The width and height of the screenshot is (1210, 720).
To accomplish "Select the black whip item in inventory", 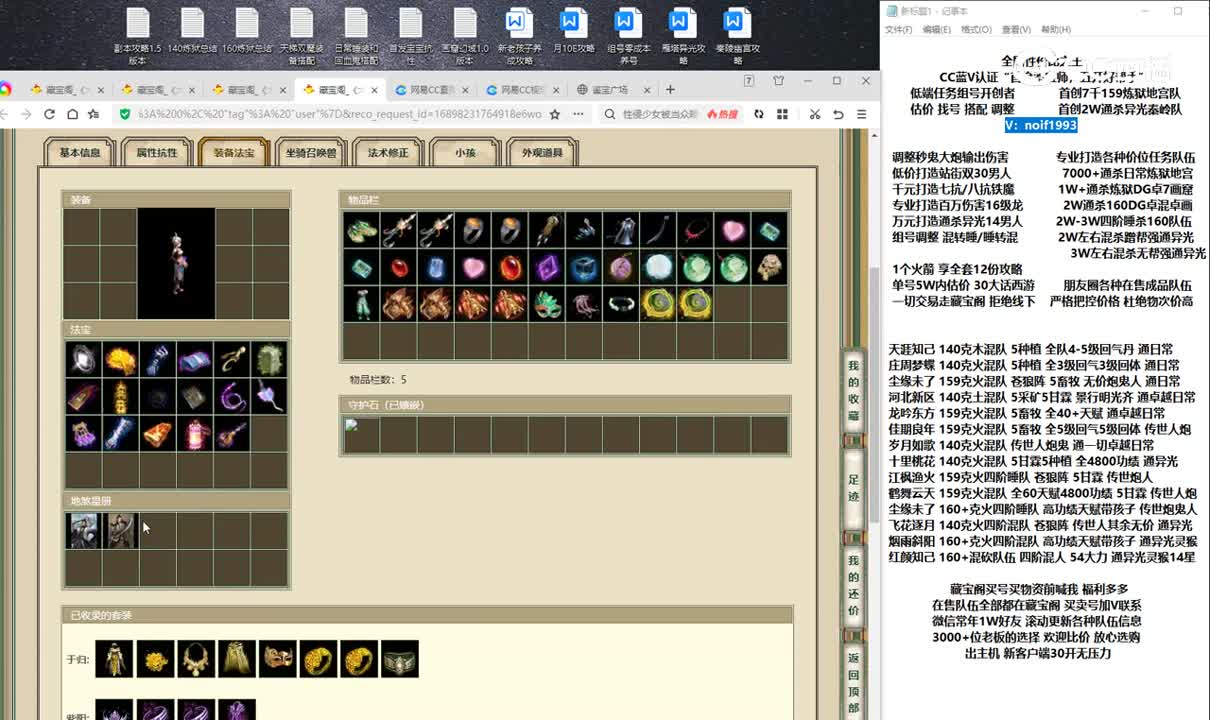I will [x=658, y=231].
